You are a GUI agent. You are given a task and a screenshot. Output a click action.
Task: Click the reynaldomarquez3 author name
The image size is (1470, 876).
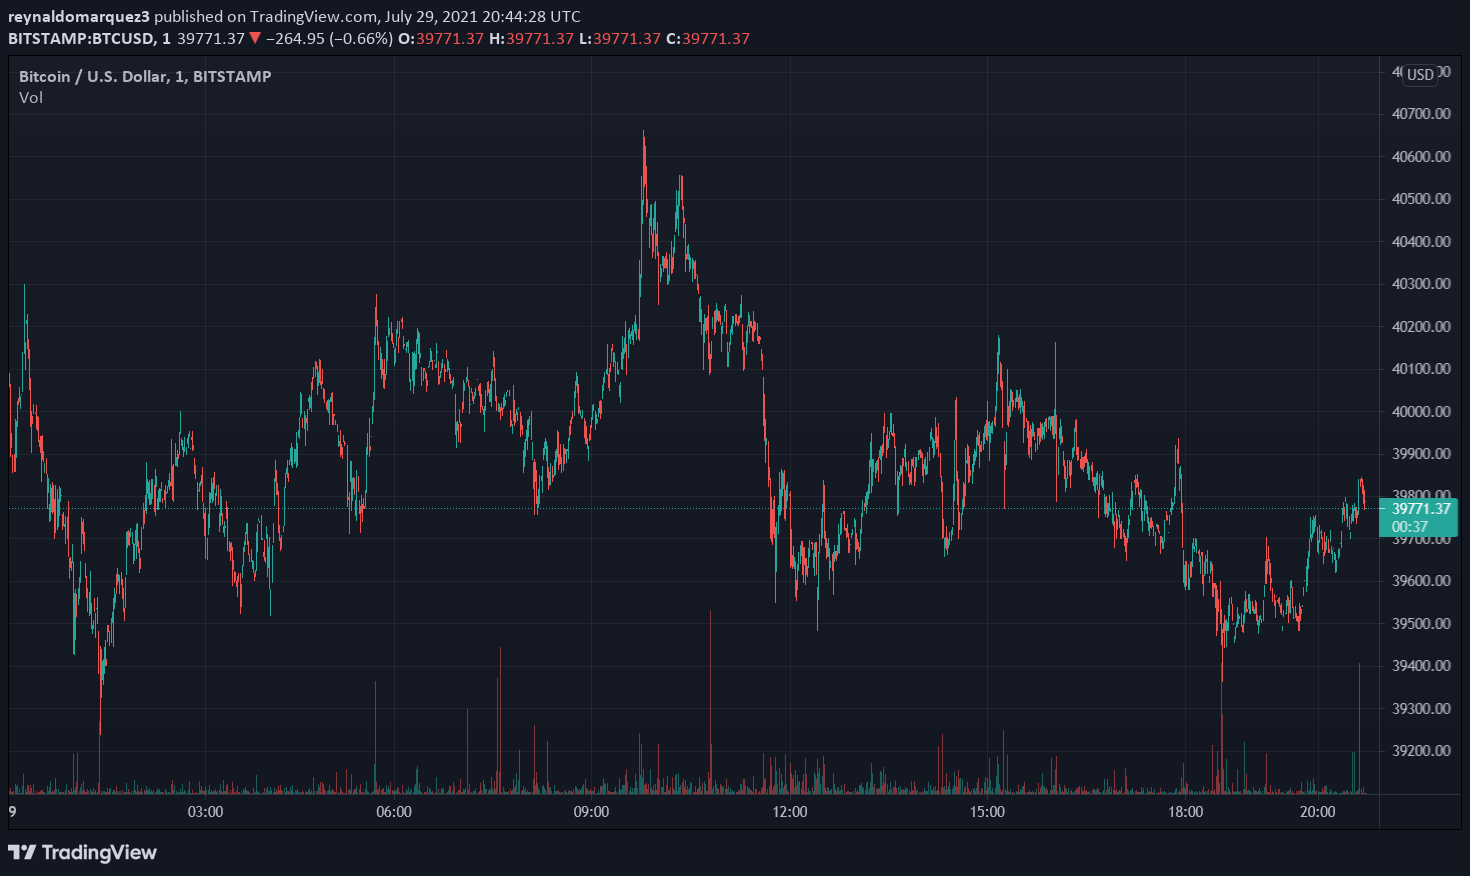[79, 17]
